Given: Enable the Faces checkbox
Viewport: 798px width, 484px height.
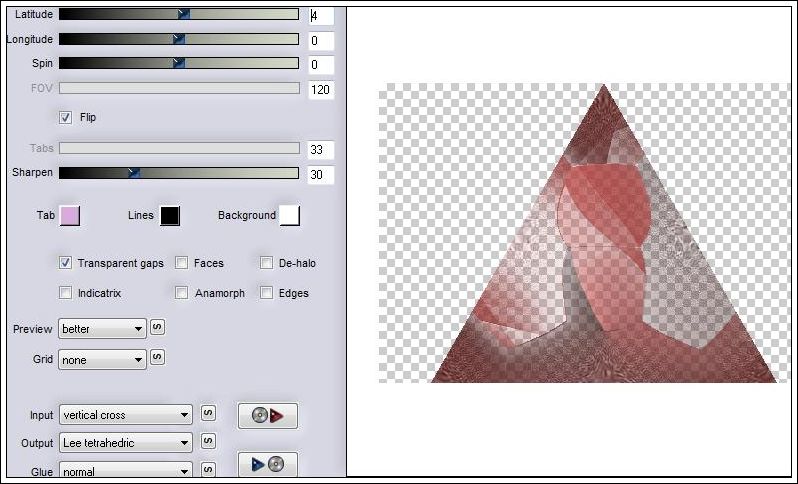Looking at the screenshot, I should (x=181, y=263).
